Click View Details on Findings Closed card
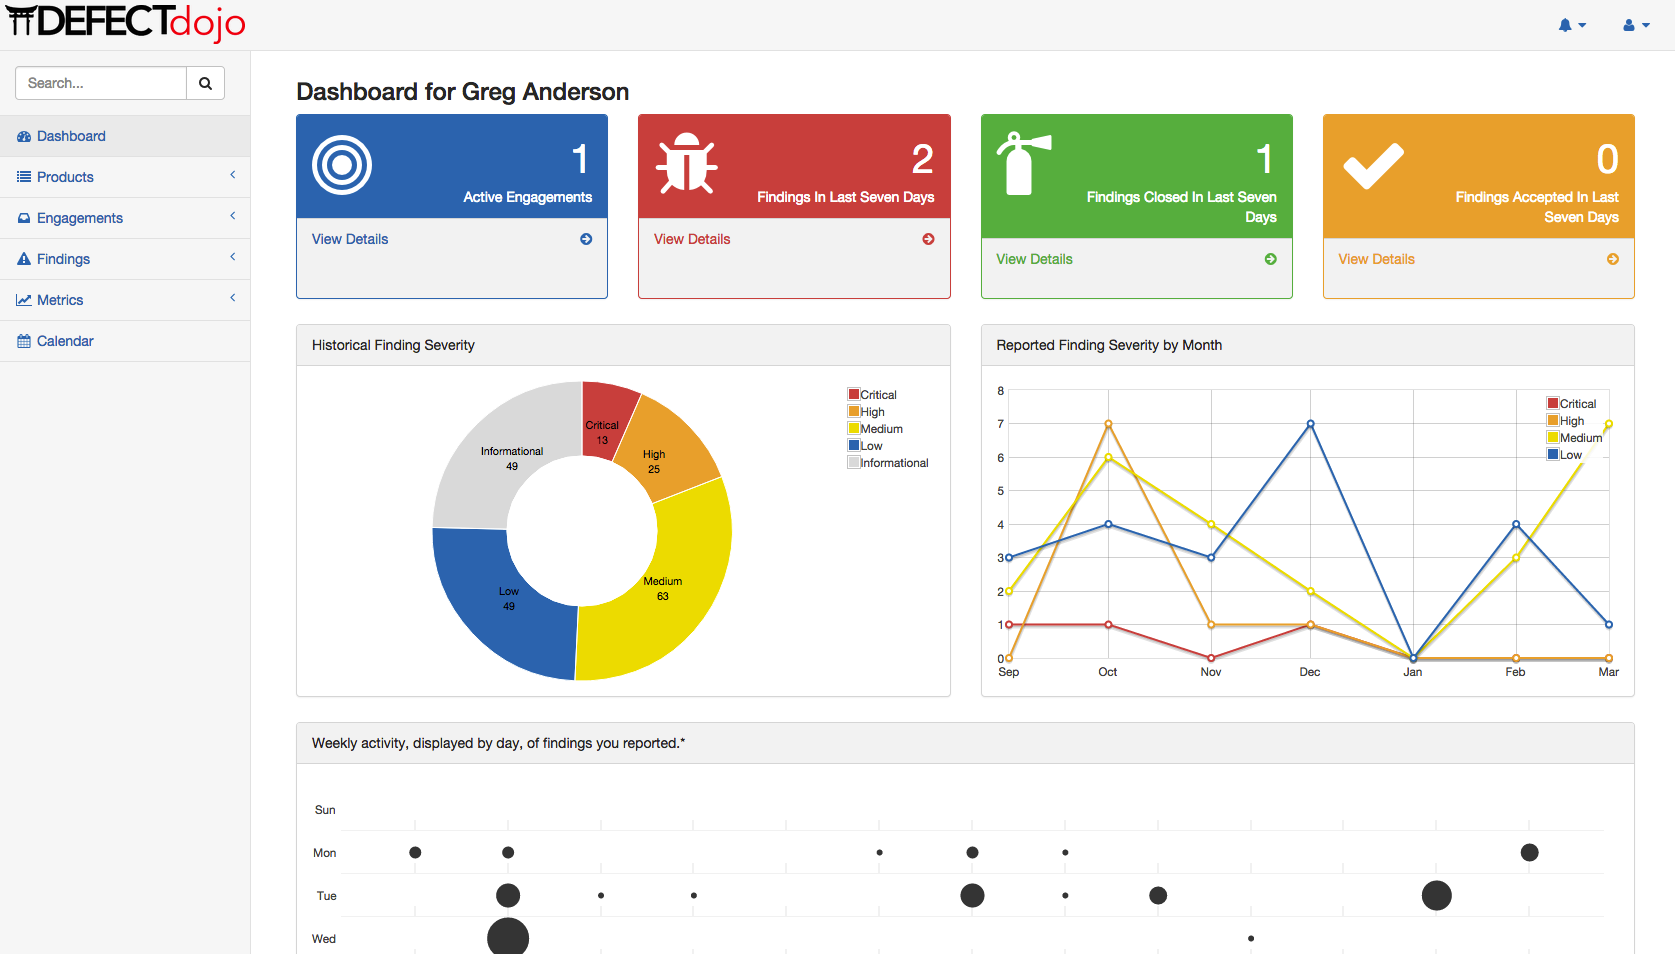This screenshot has height=954, width=1675. 1033,259
